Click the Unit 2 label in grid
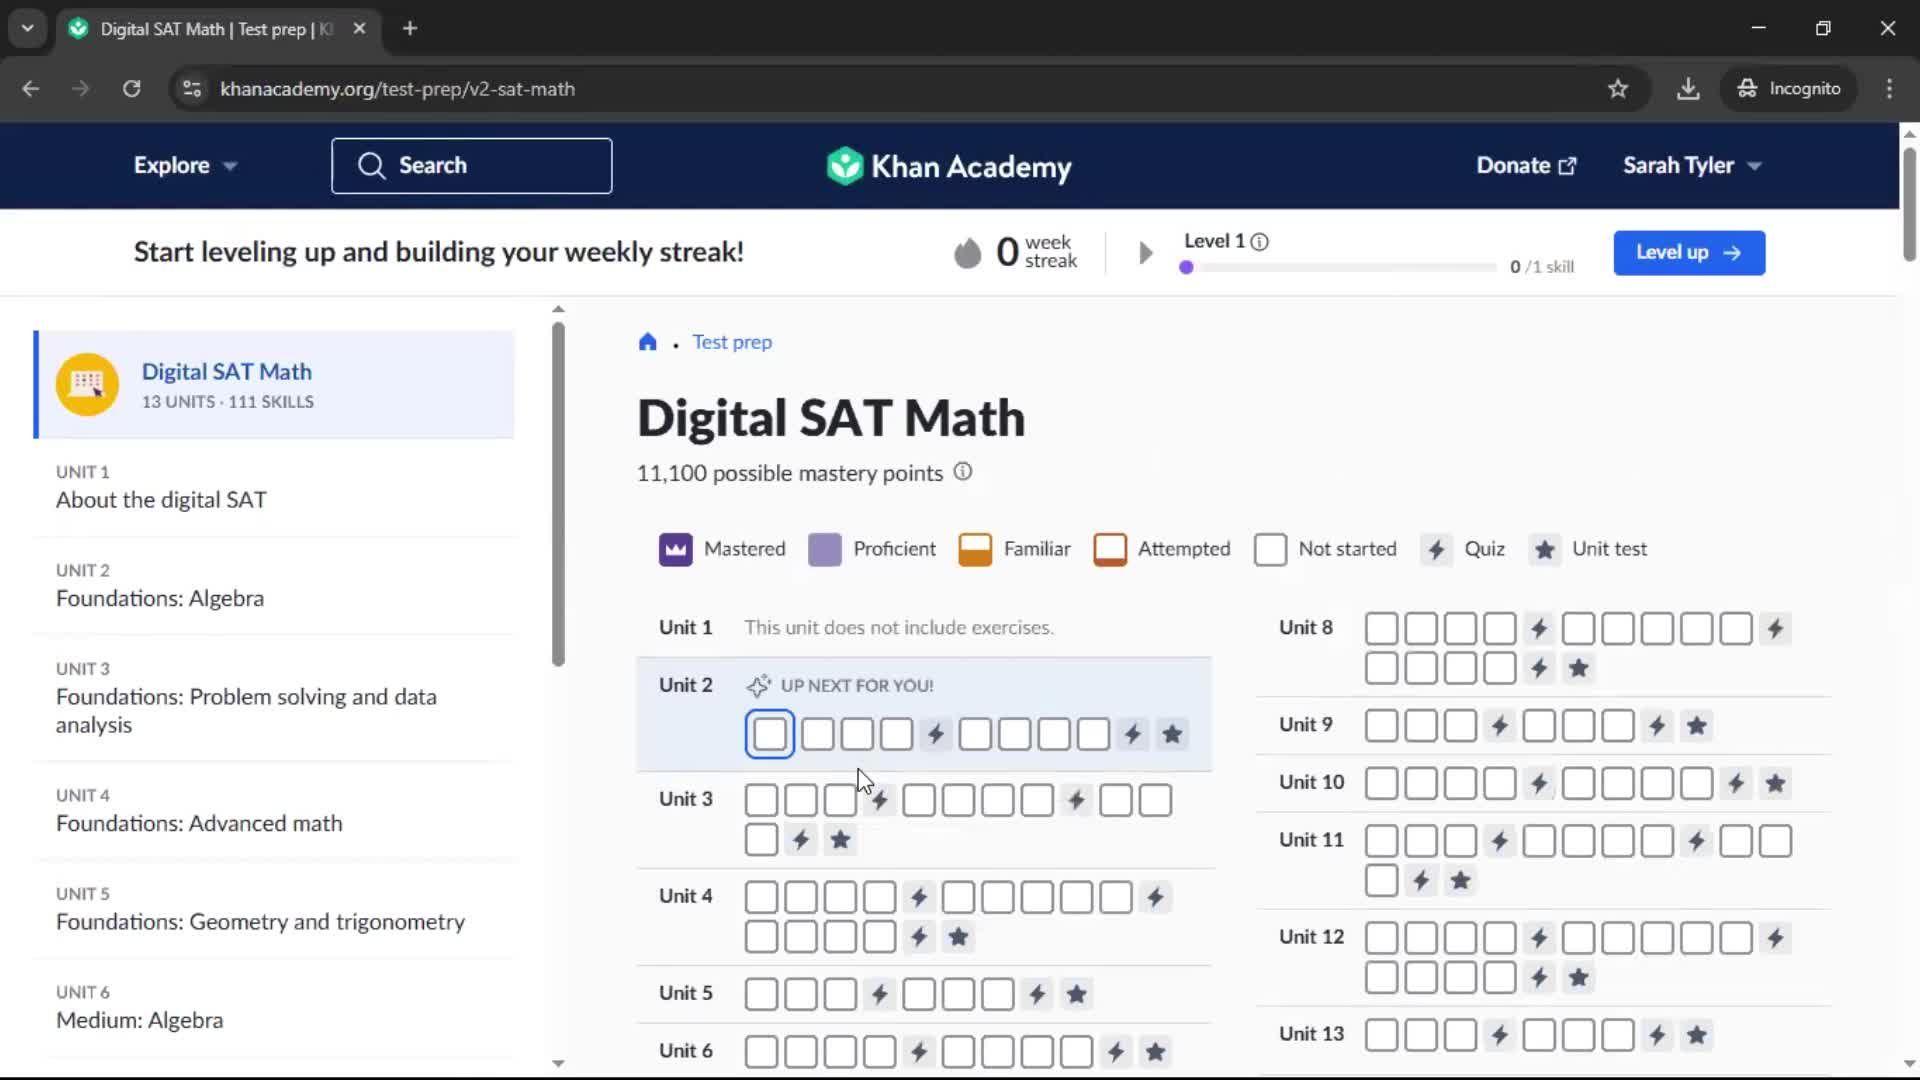The width and height of the screenshot is (1920, 1080). coord(686,685)
